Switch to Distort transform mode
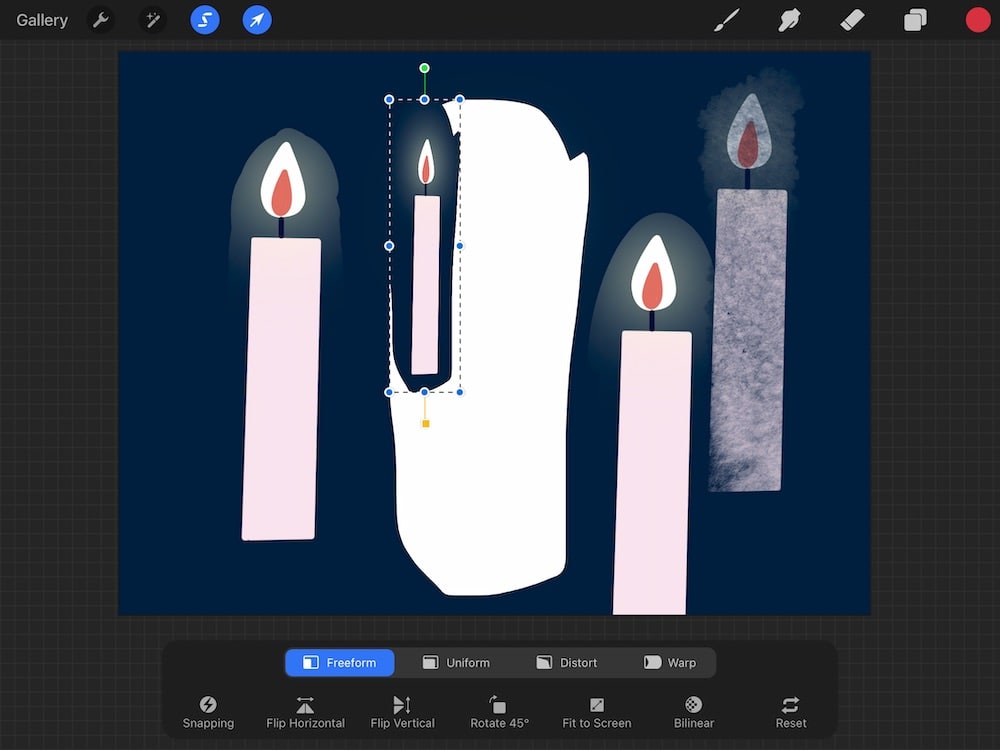1000x750 pixels. click(566, 662)
